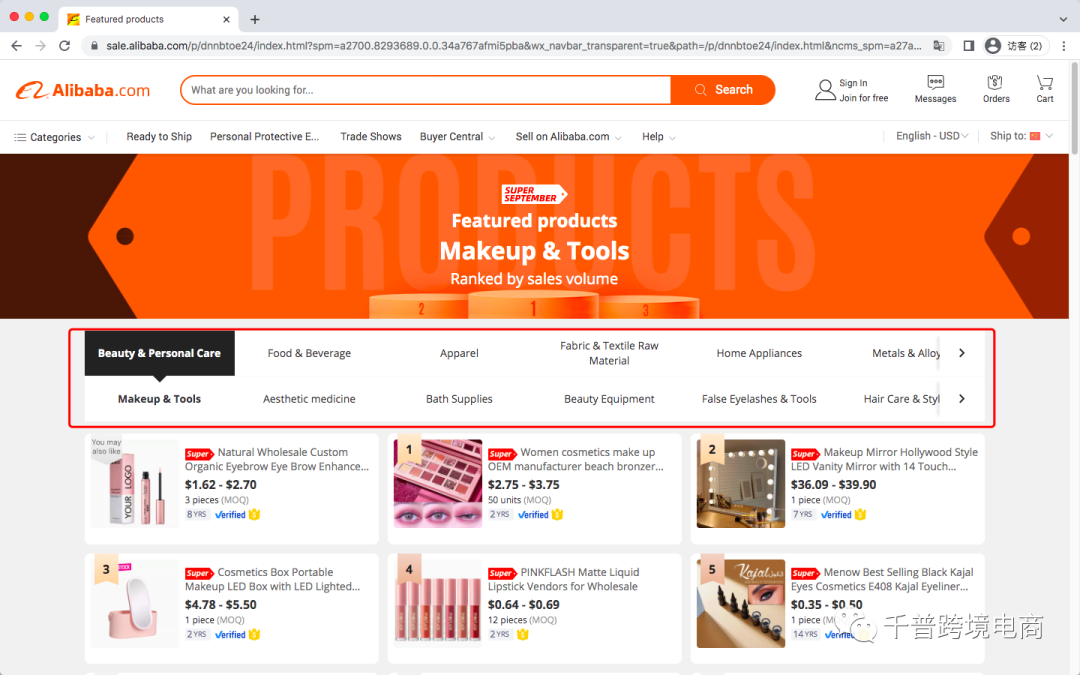Click the browser translate page icon
Image resolution: width=1080 pixels, height=675 pixels.
(939, 45)
